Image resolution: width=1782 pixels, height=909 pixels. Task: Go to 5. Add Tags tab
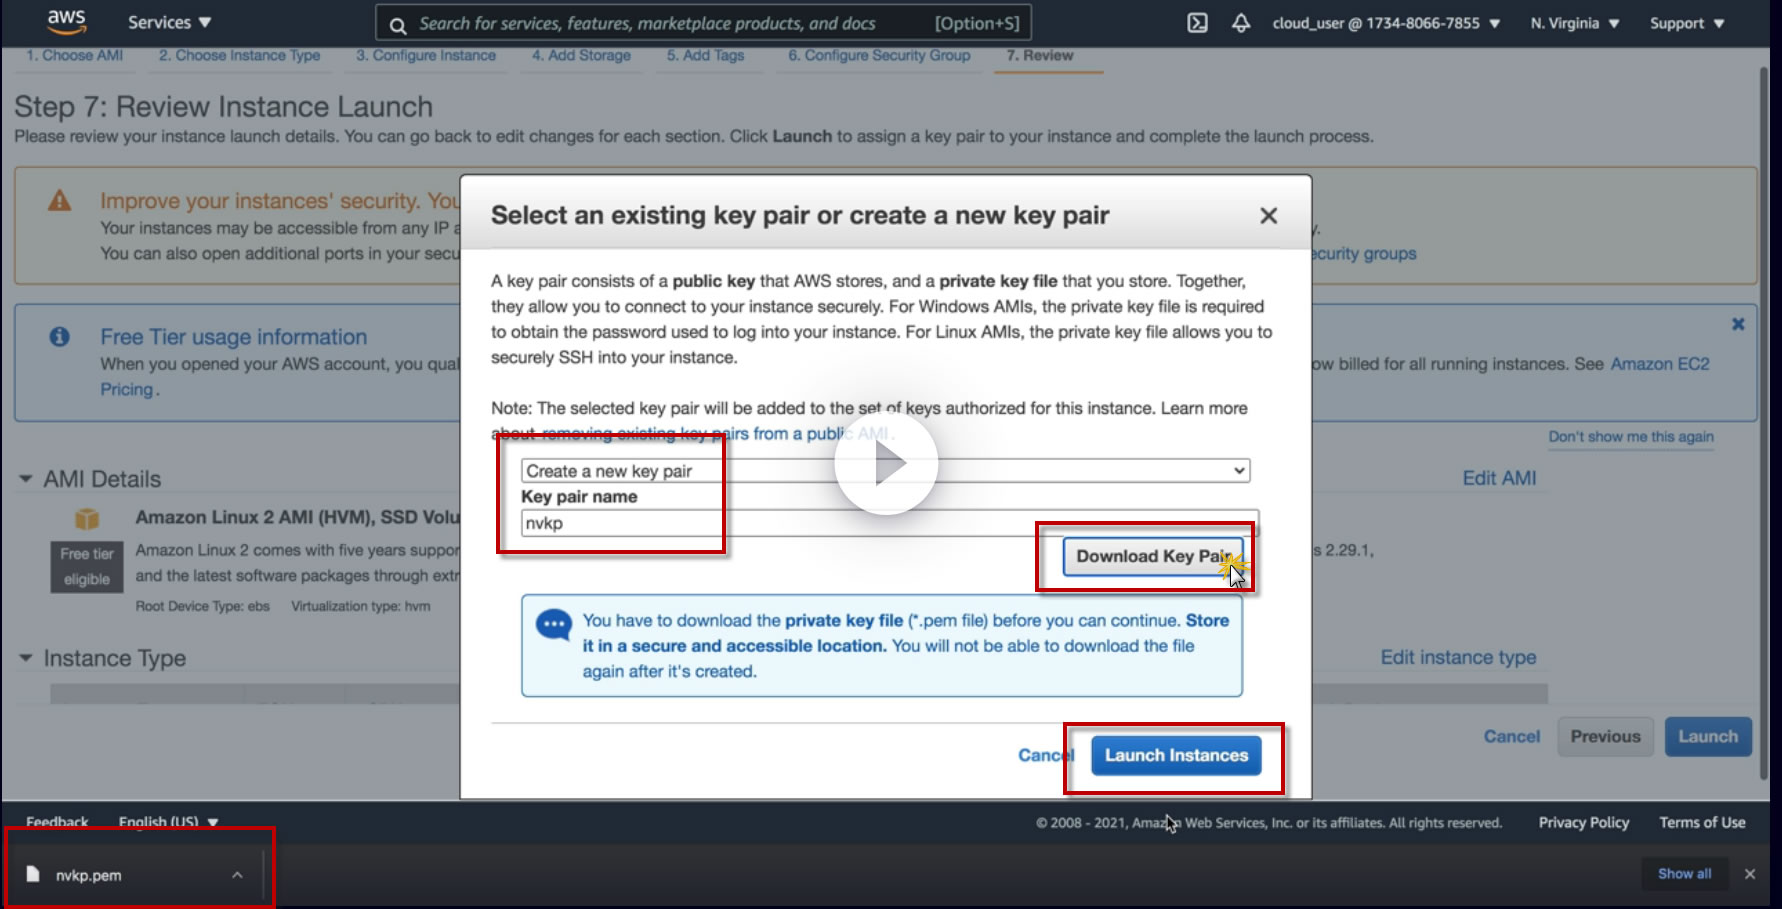point(706,56)
